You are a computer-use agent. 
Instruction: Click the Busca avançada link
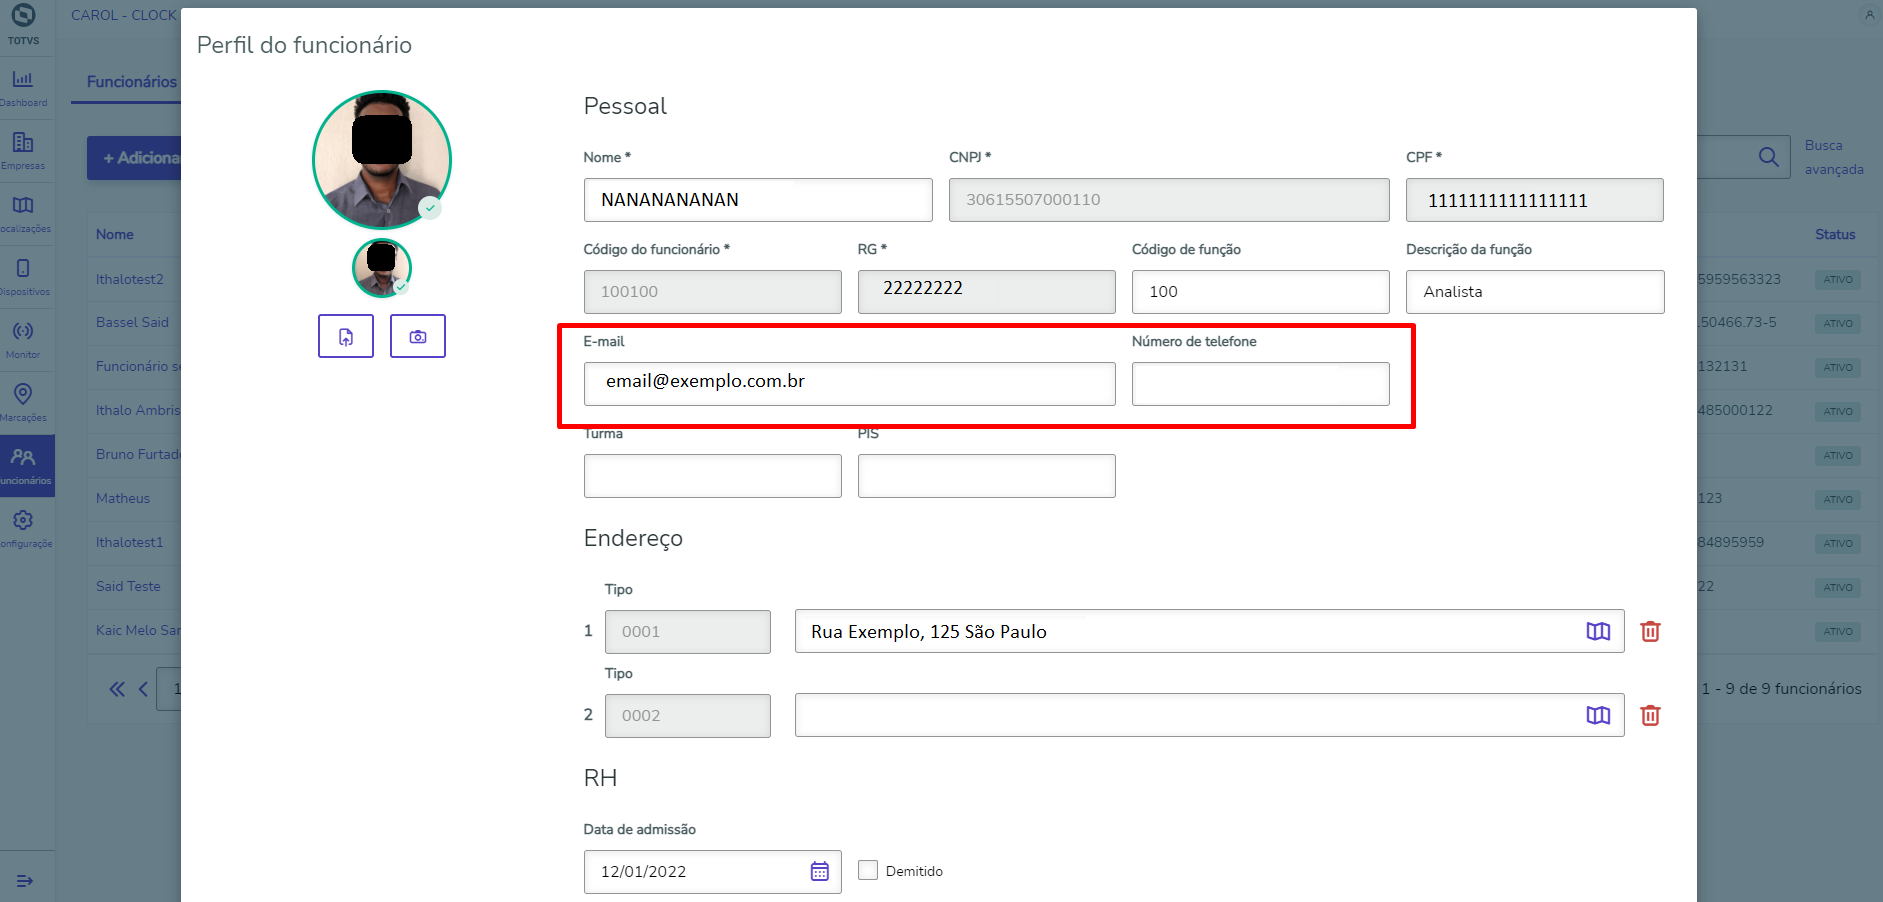point(1833,157)
